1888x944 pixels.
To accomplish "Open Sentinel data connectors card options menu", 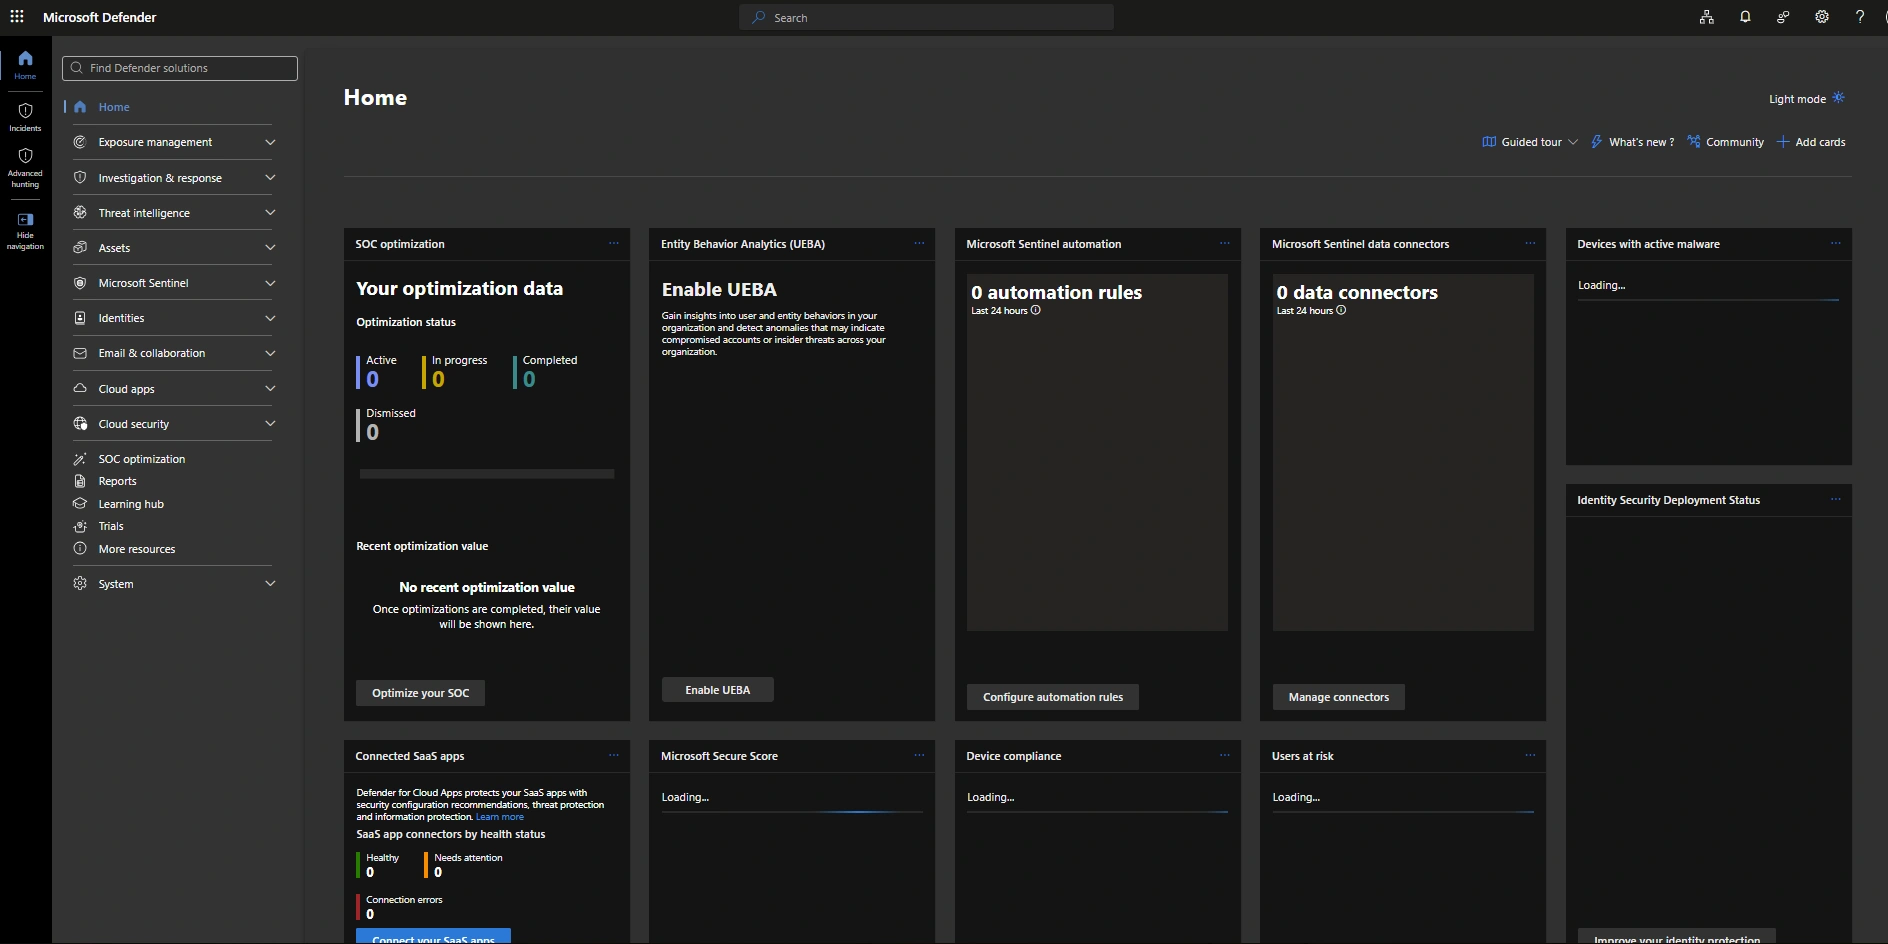I will [x=1530, y=244].
